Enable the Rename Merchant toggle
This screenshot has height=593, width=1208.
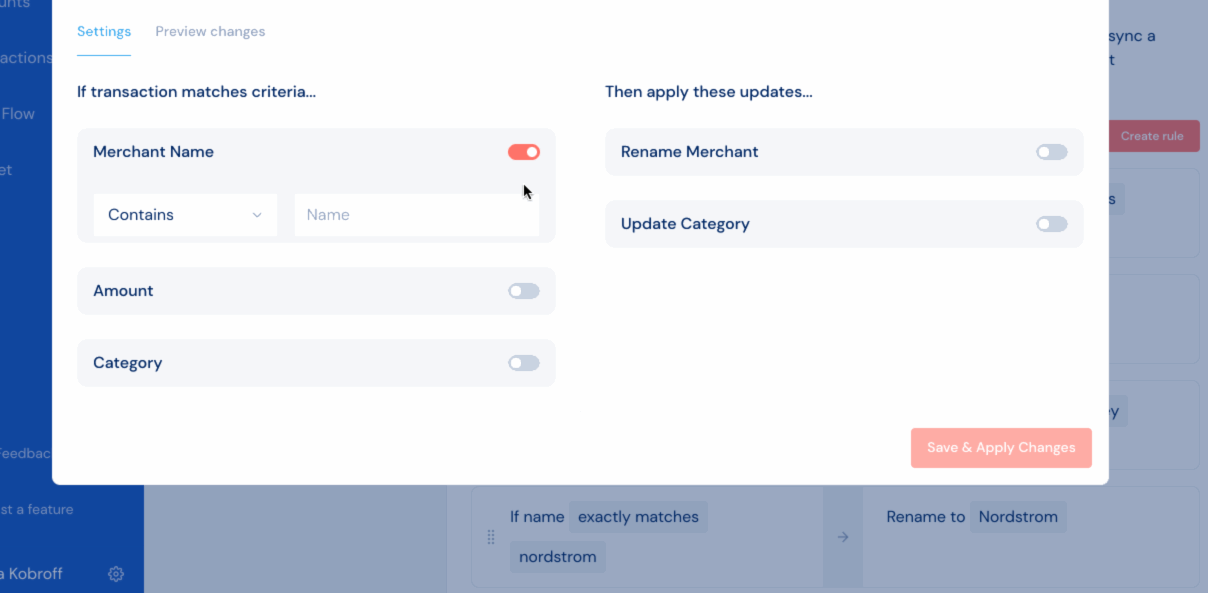coord(1051,152)
